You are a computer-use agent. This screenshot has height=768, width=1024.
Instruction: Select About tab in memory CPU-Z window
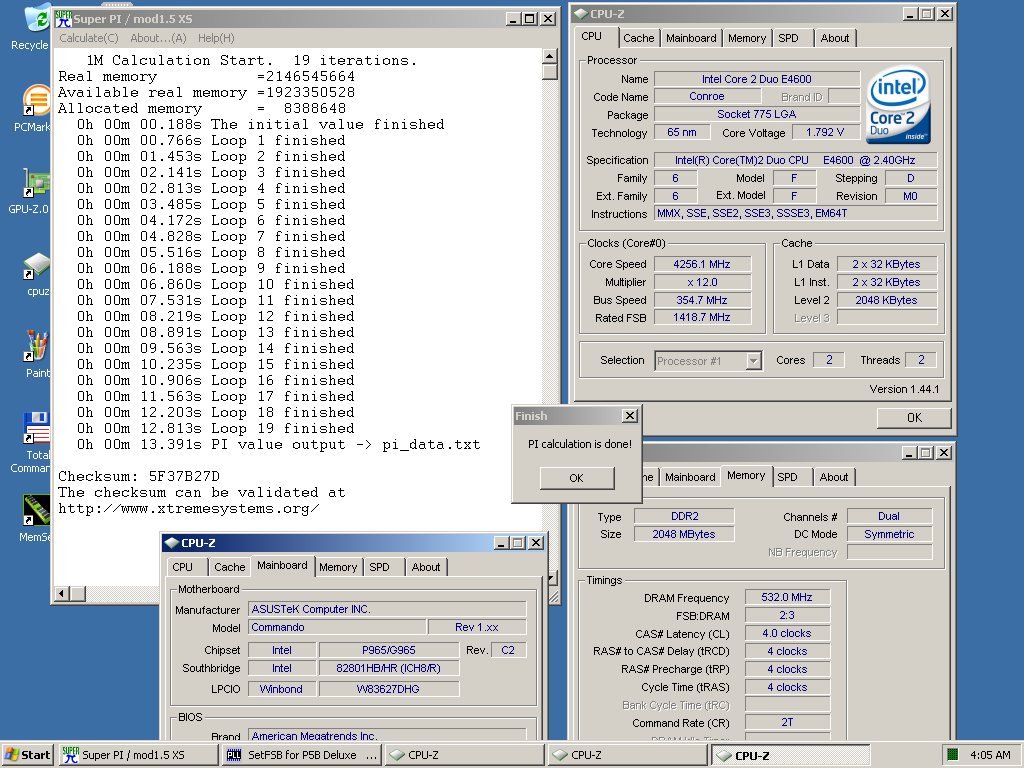tap(834, 477)
